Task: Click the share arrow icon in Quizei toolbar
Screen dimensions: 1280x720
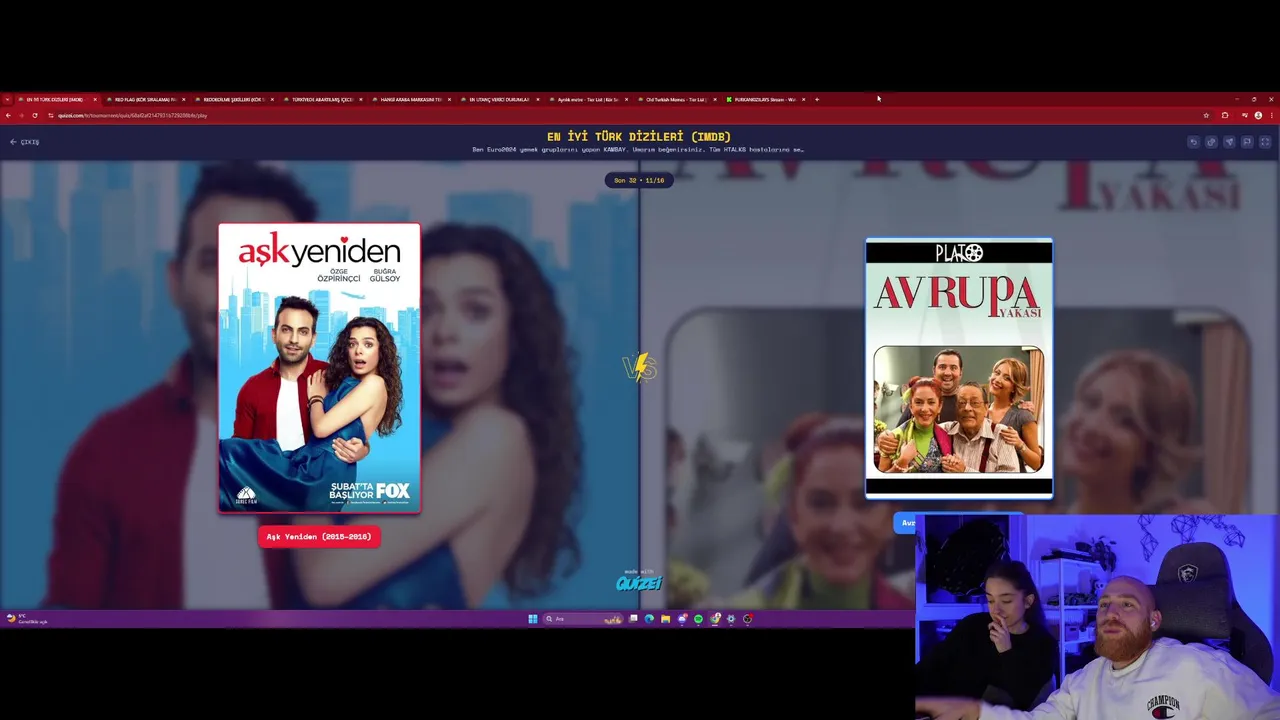Action: point(1229,142)
